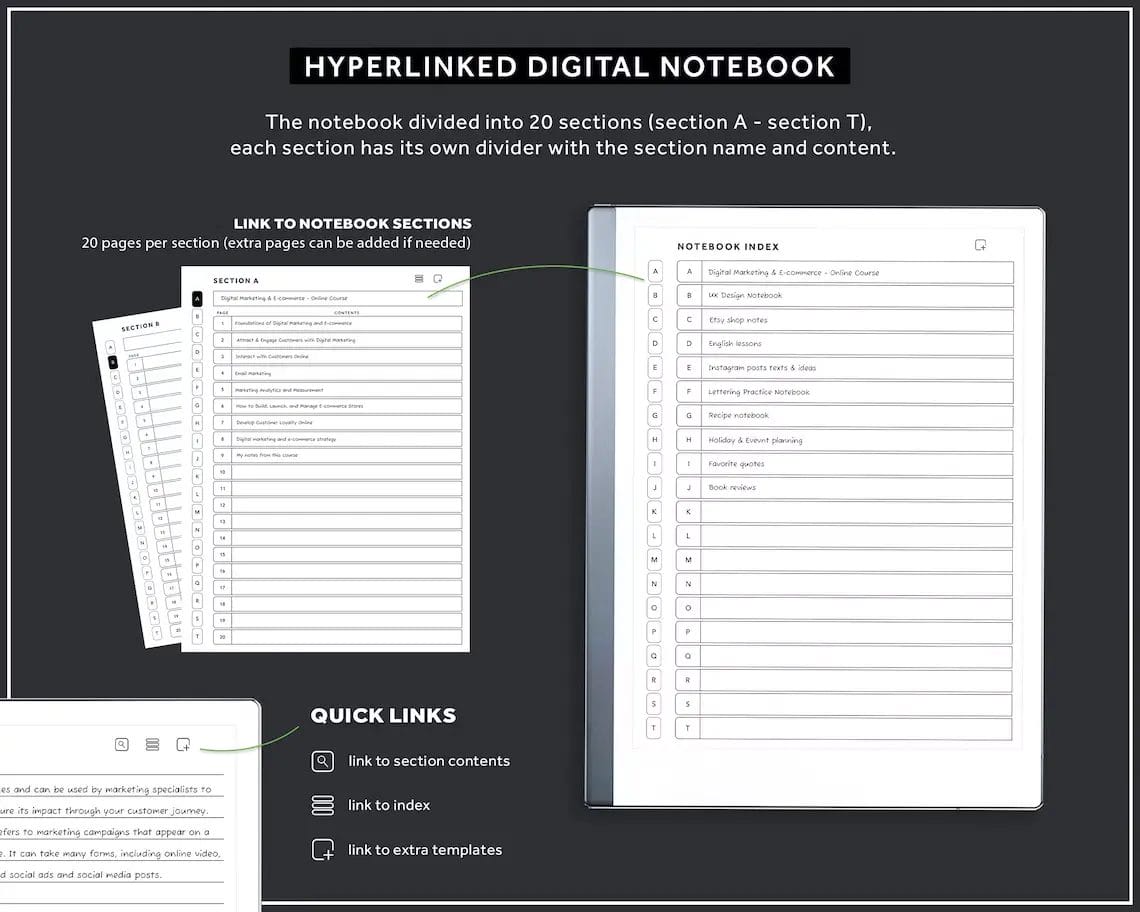Click magnifier icon beside 'link to section contents'
The image size is (1140, 912).
point(322,761)
